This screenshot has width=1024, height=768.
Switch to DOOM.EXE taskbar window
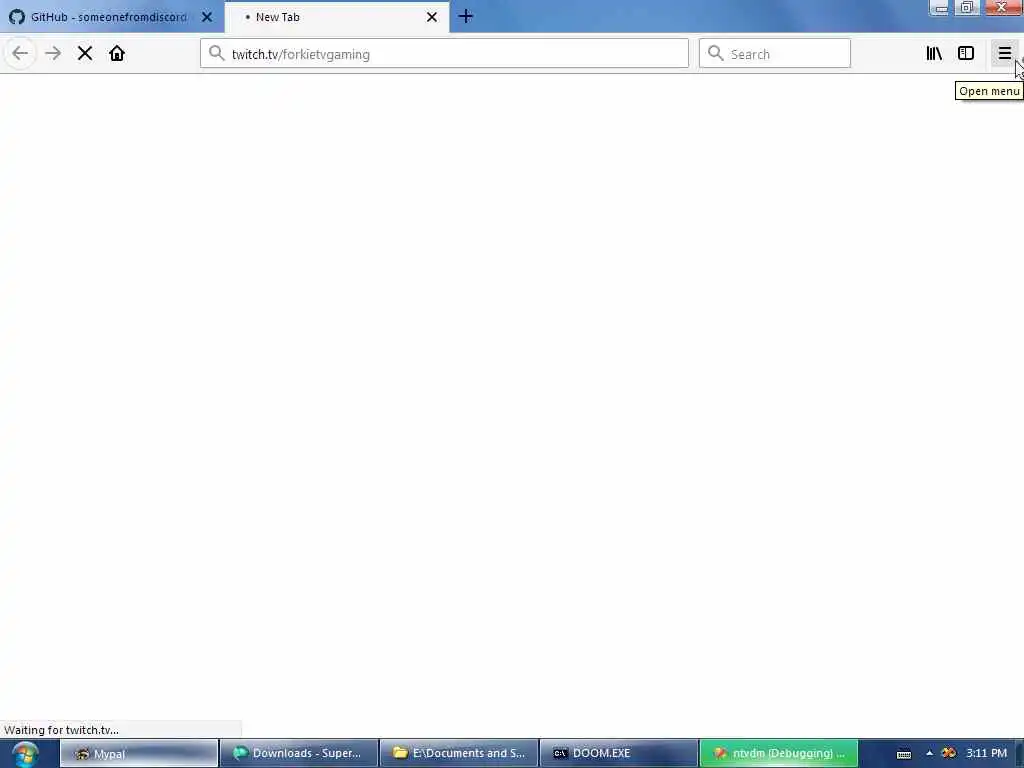[619, 754]
